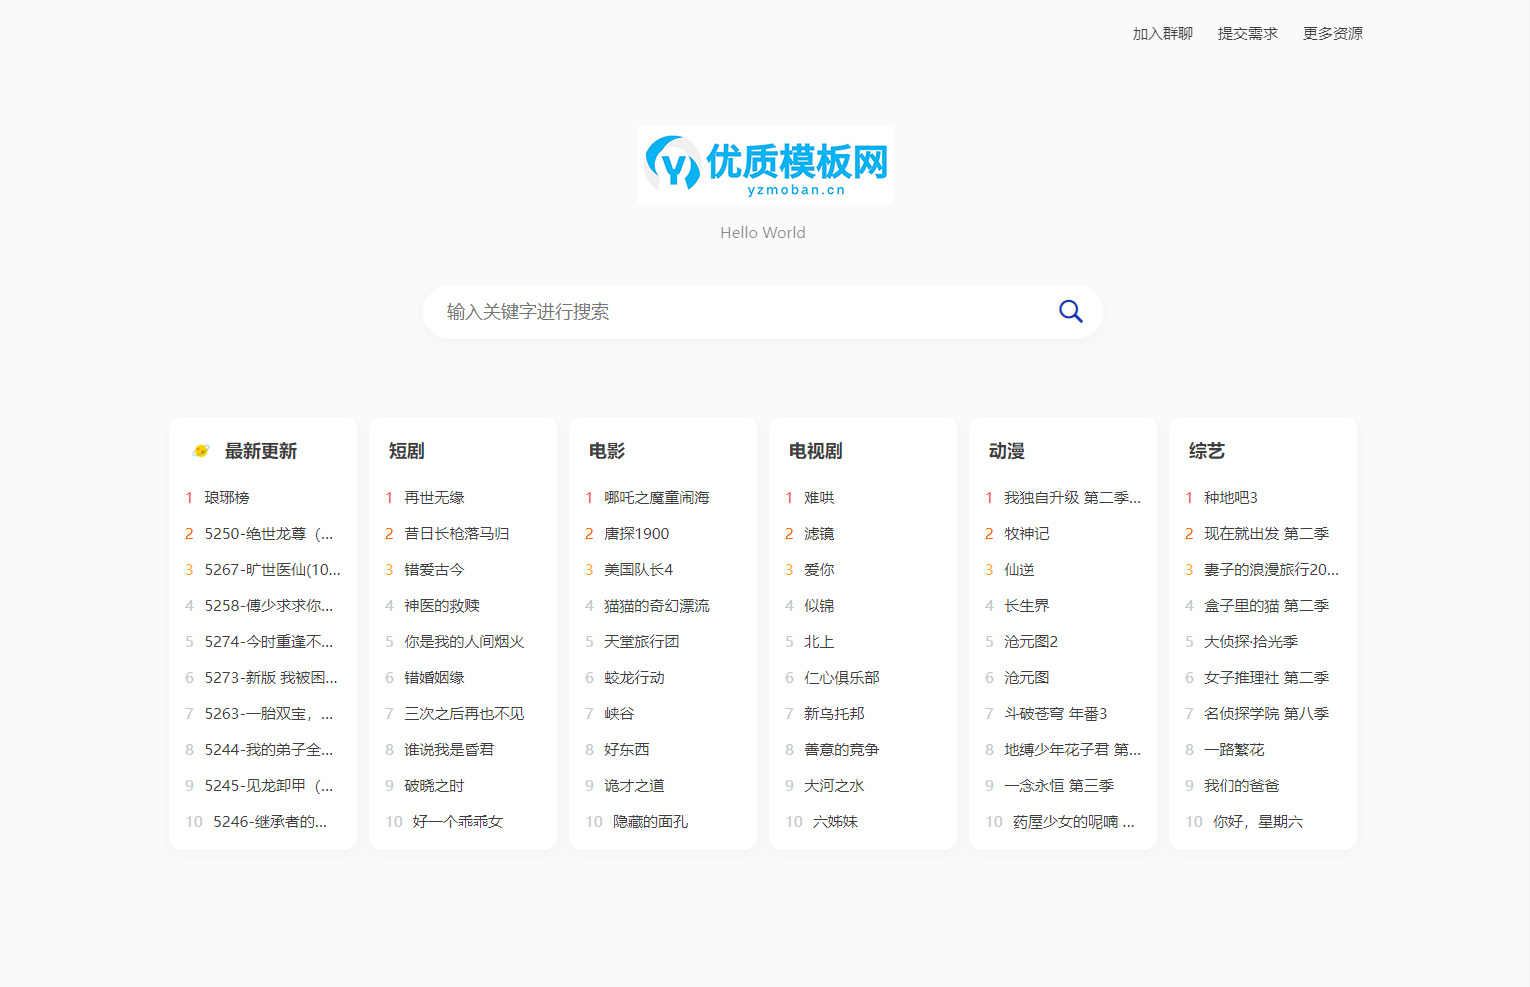This screenshot has height=987, width=1530.
Task: Click the keyword search input box
Action: pyautogui.click(x=700, y=311)
